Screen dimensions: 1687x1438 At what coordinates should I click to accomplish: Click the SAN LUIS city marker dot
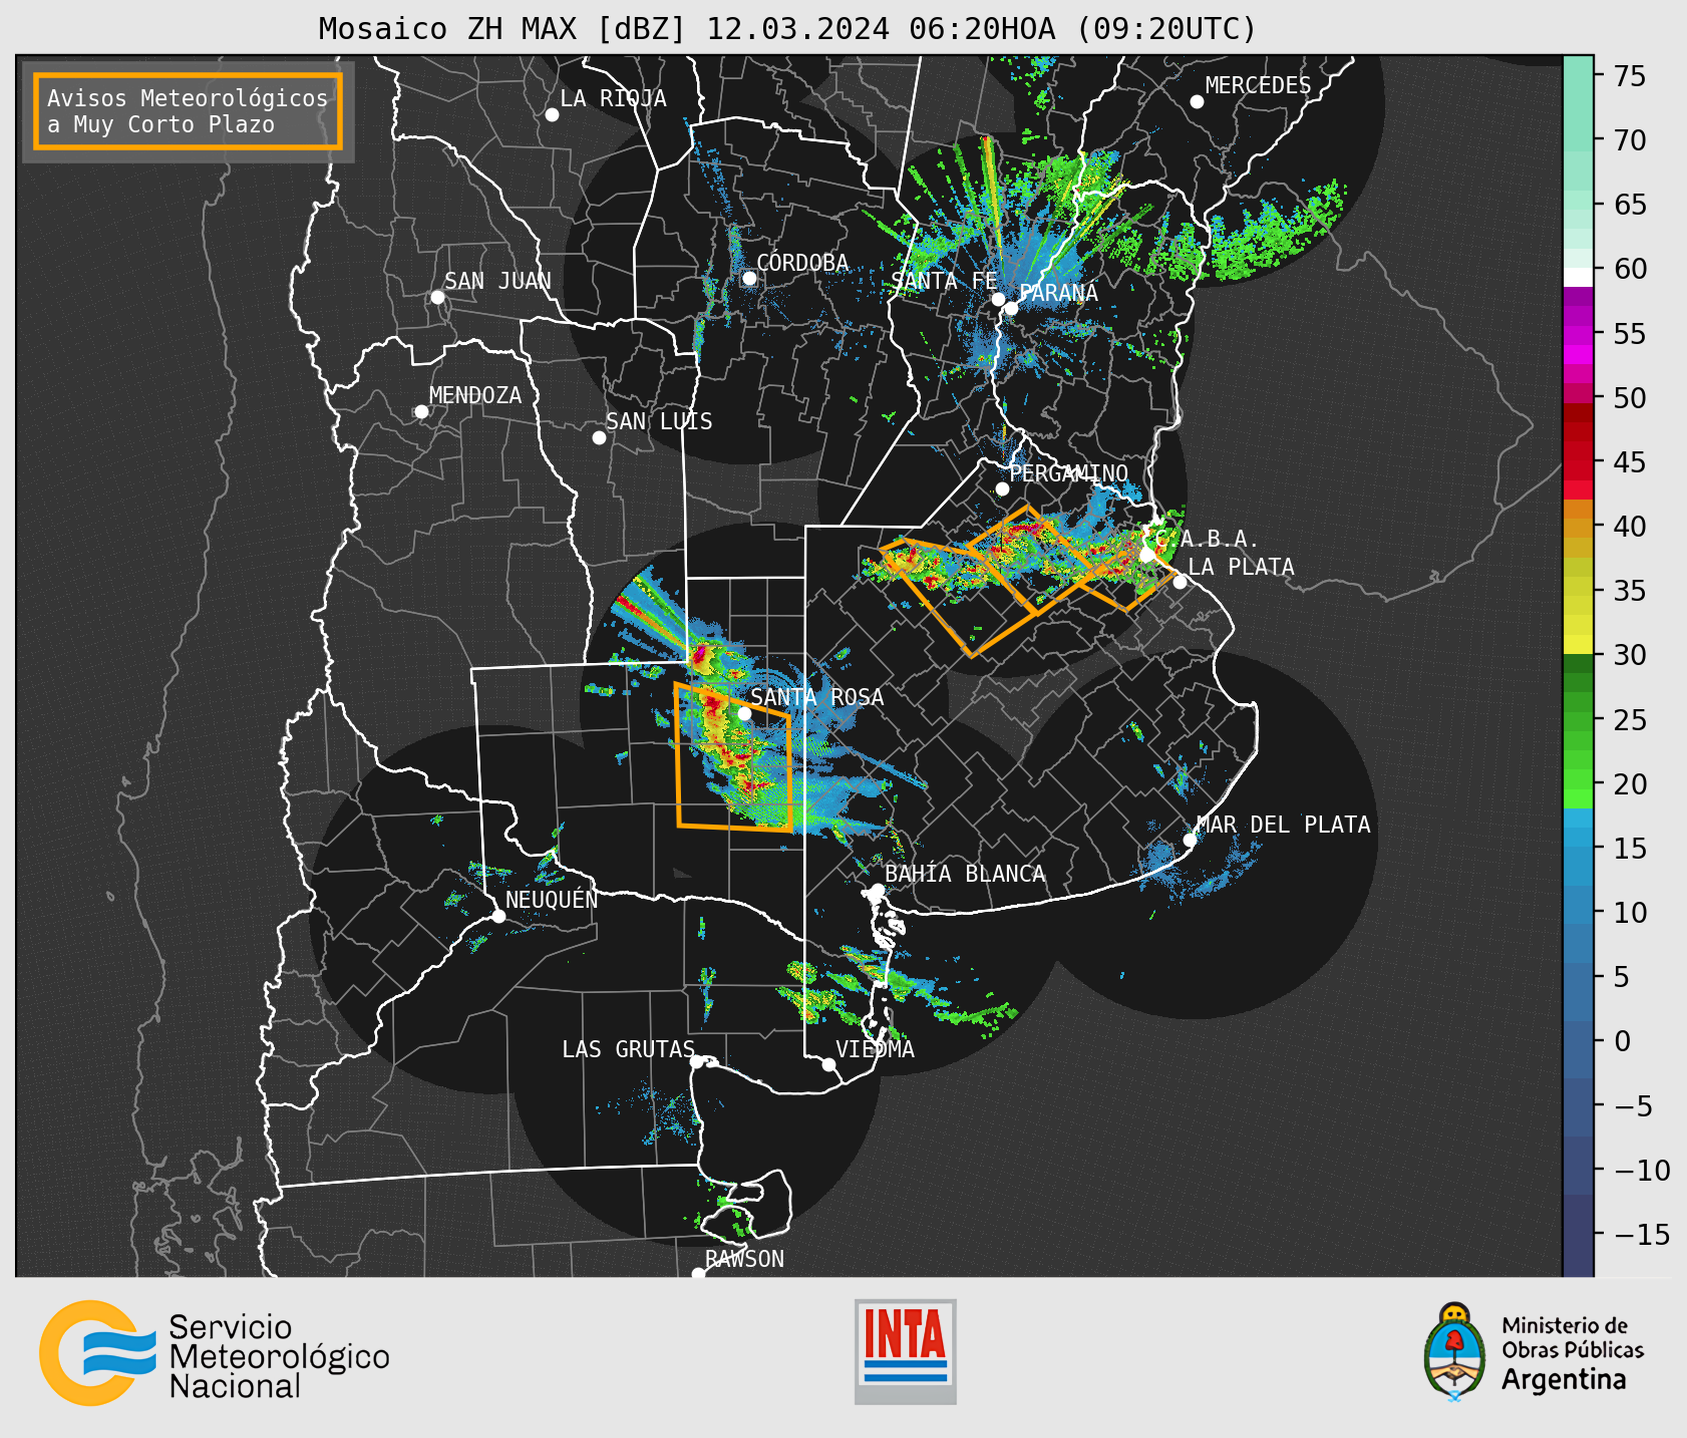click(x=599, y=438)
